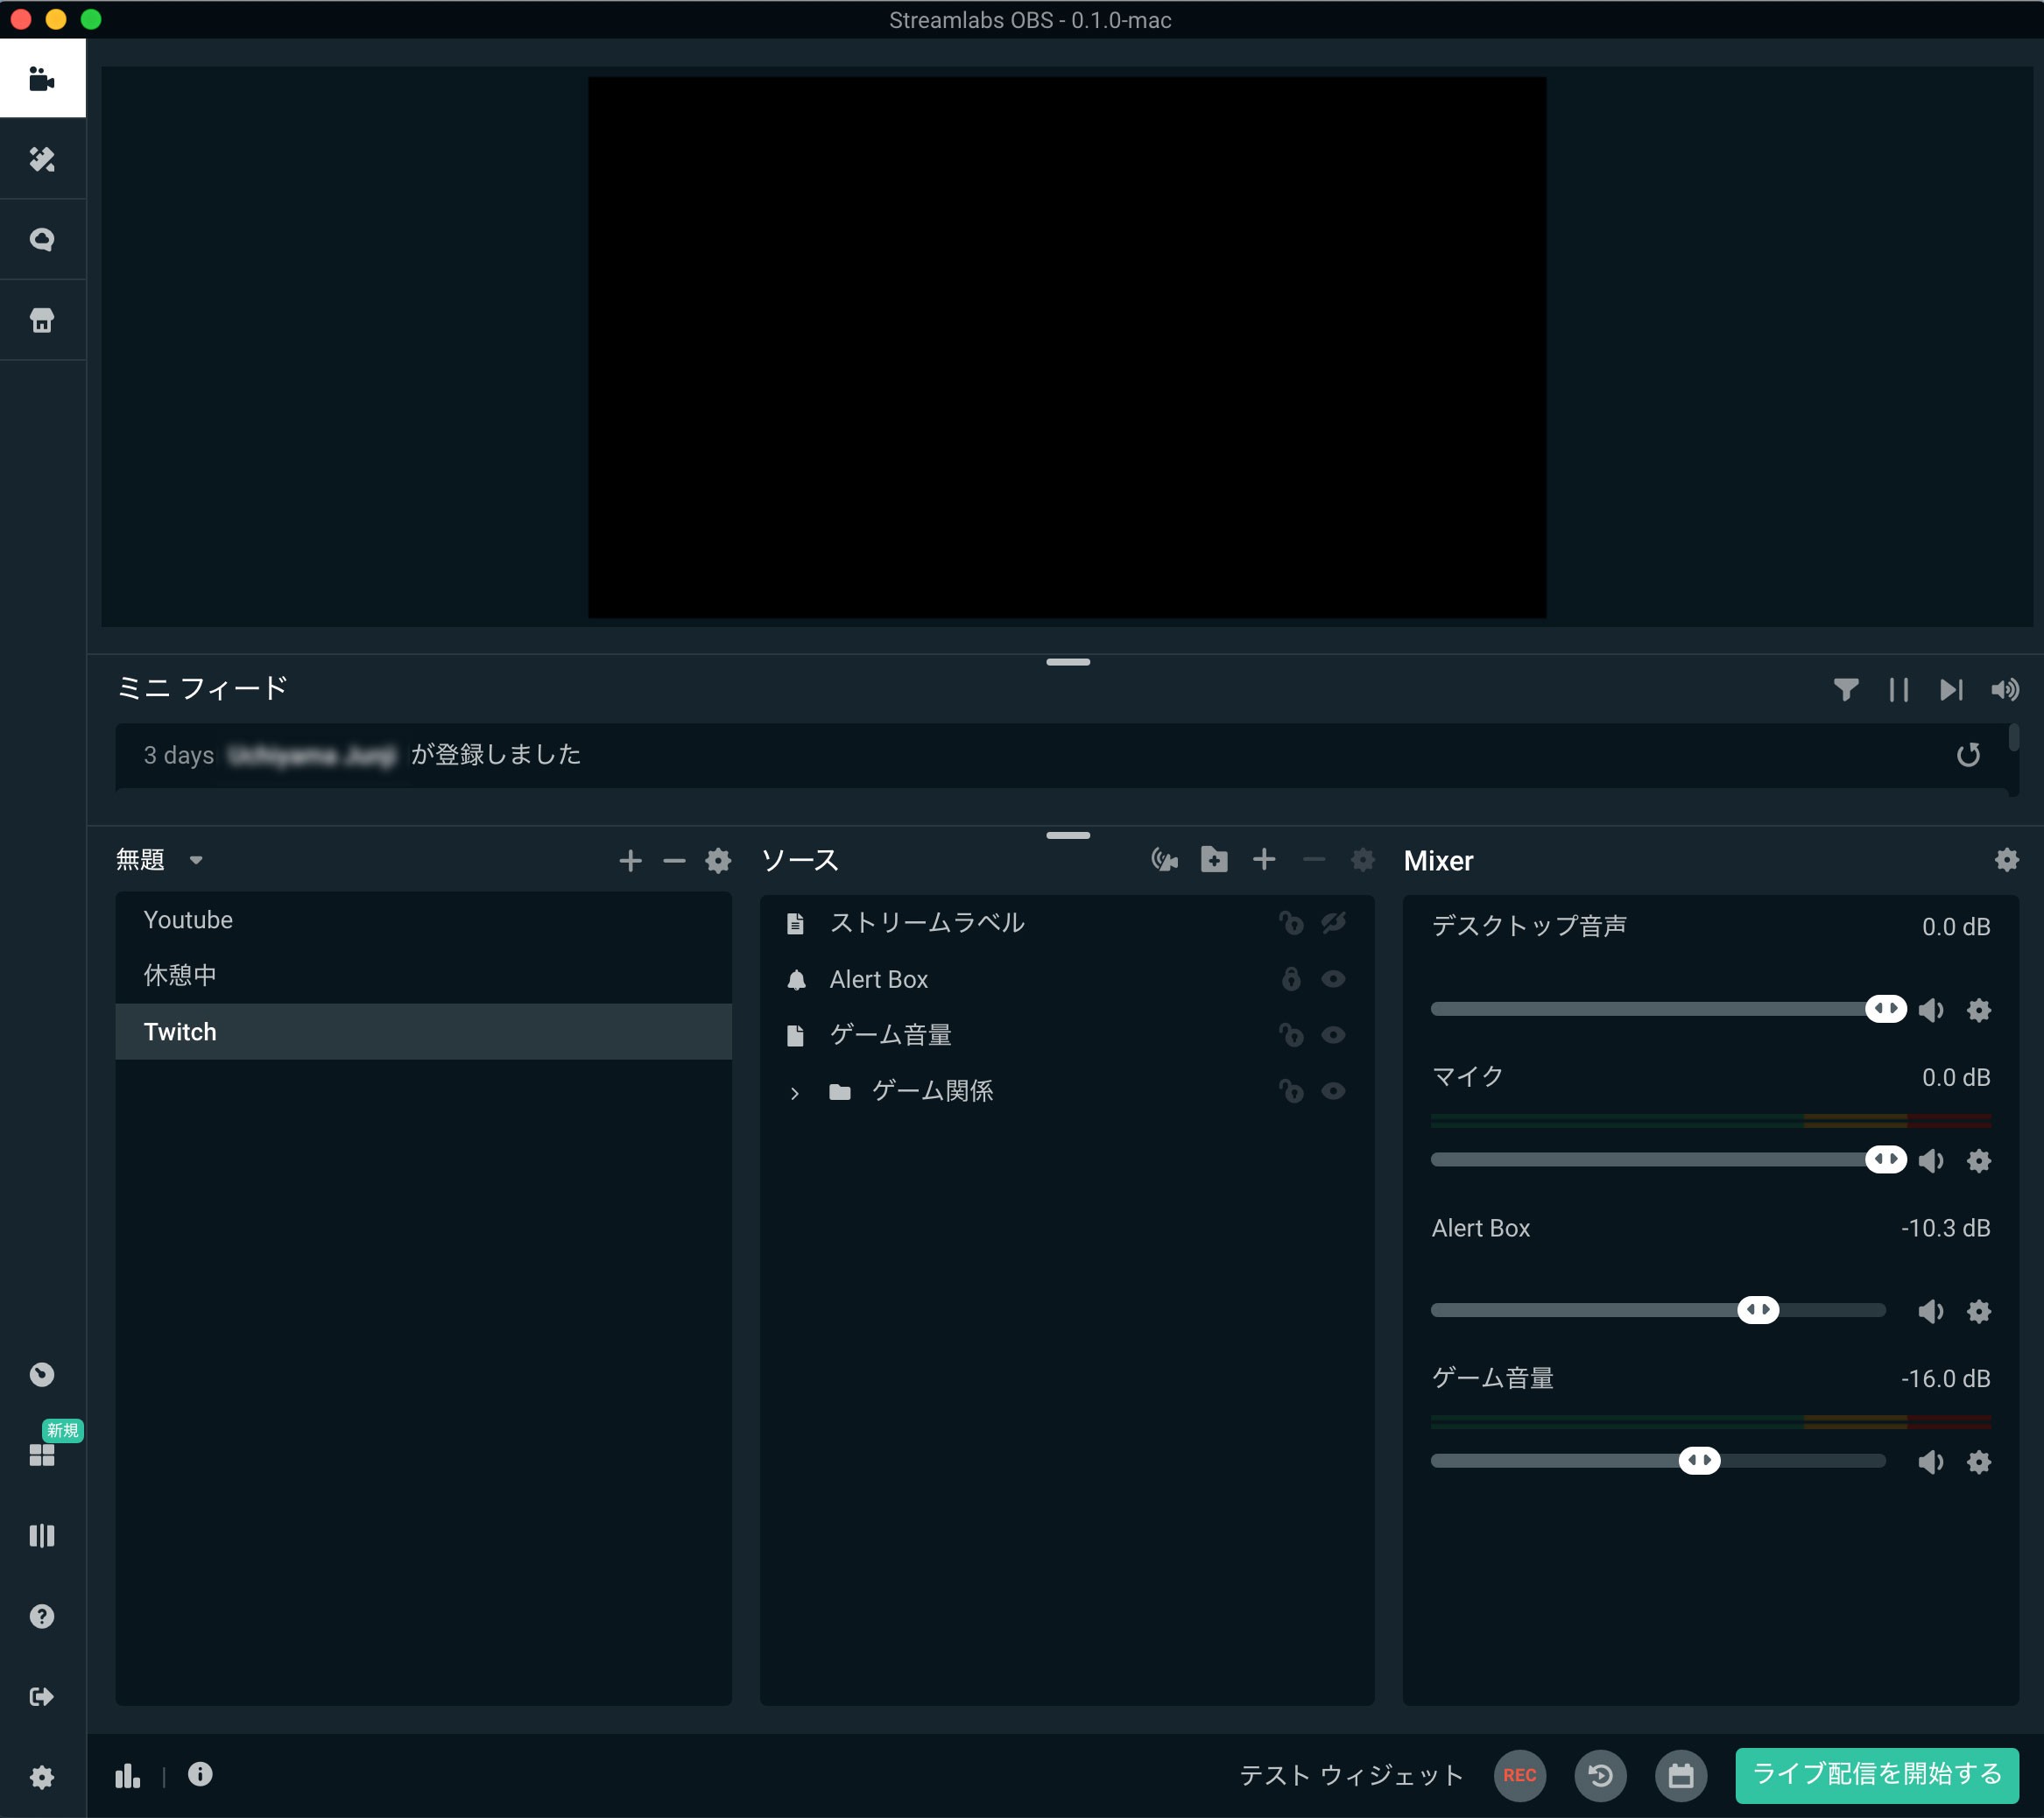This screenshot has height=1818, width=2044.
Task: Open the dashboard icon above the layout icon
Action: 42,1374
